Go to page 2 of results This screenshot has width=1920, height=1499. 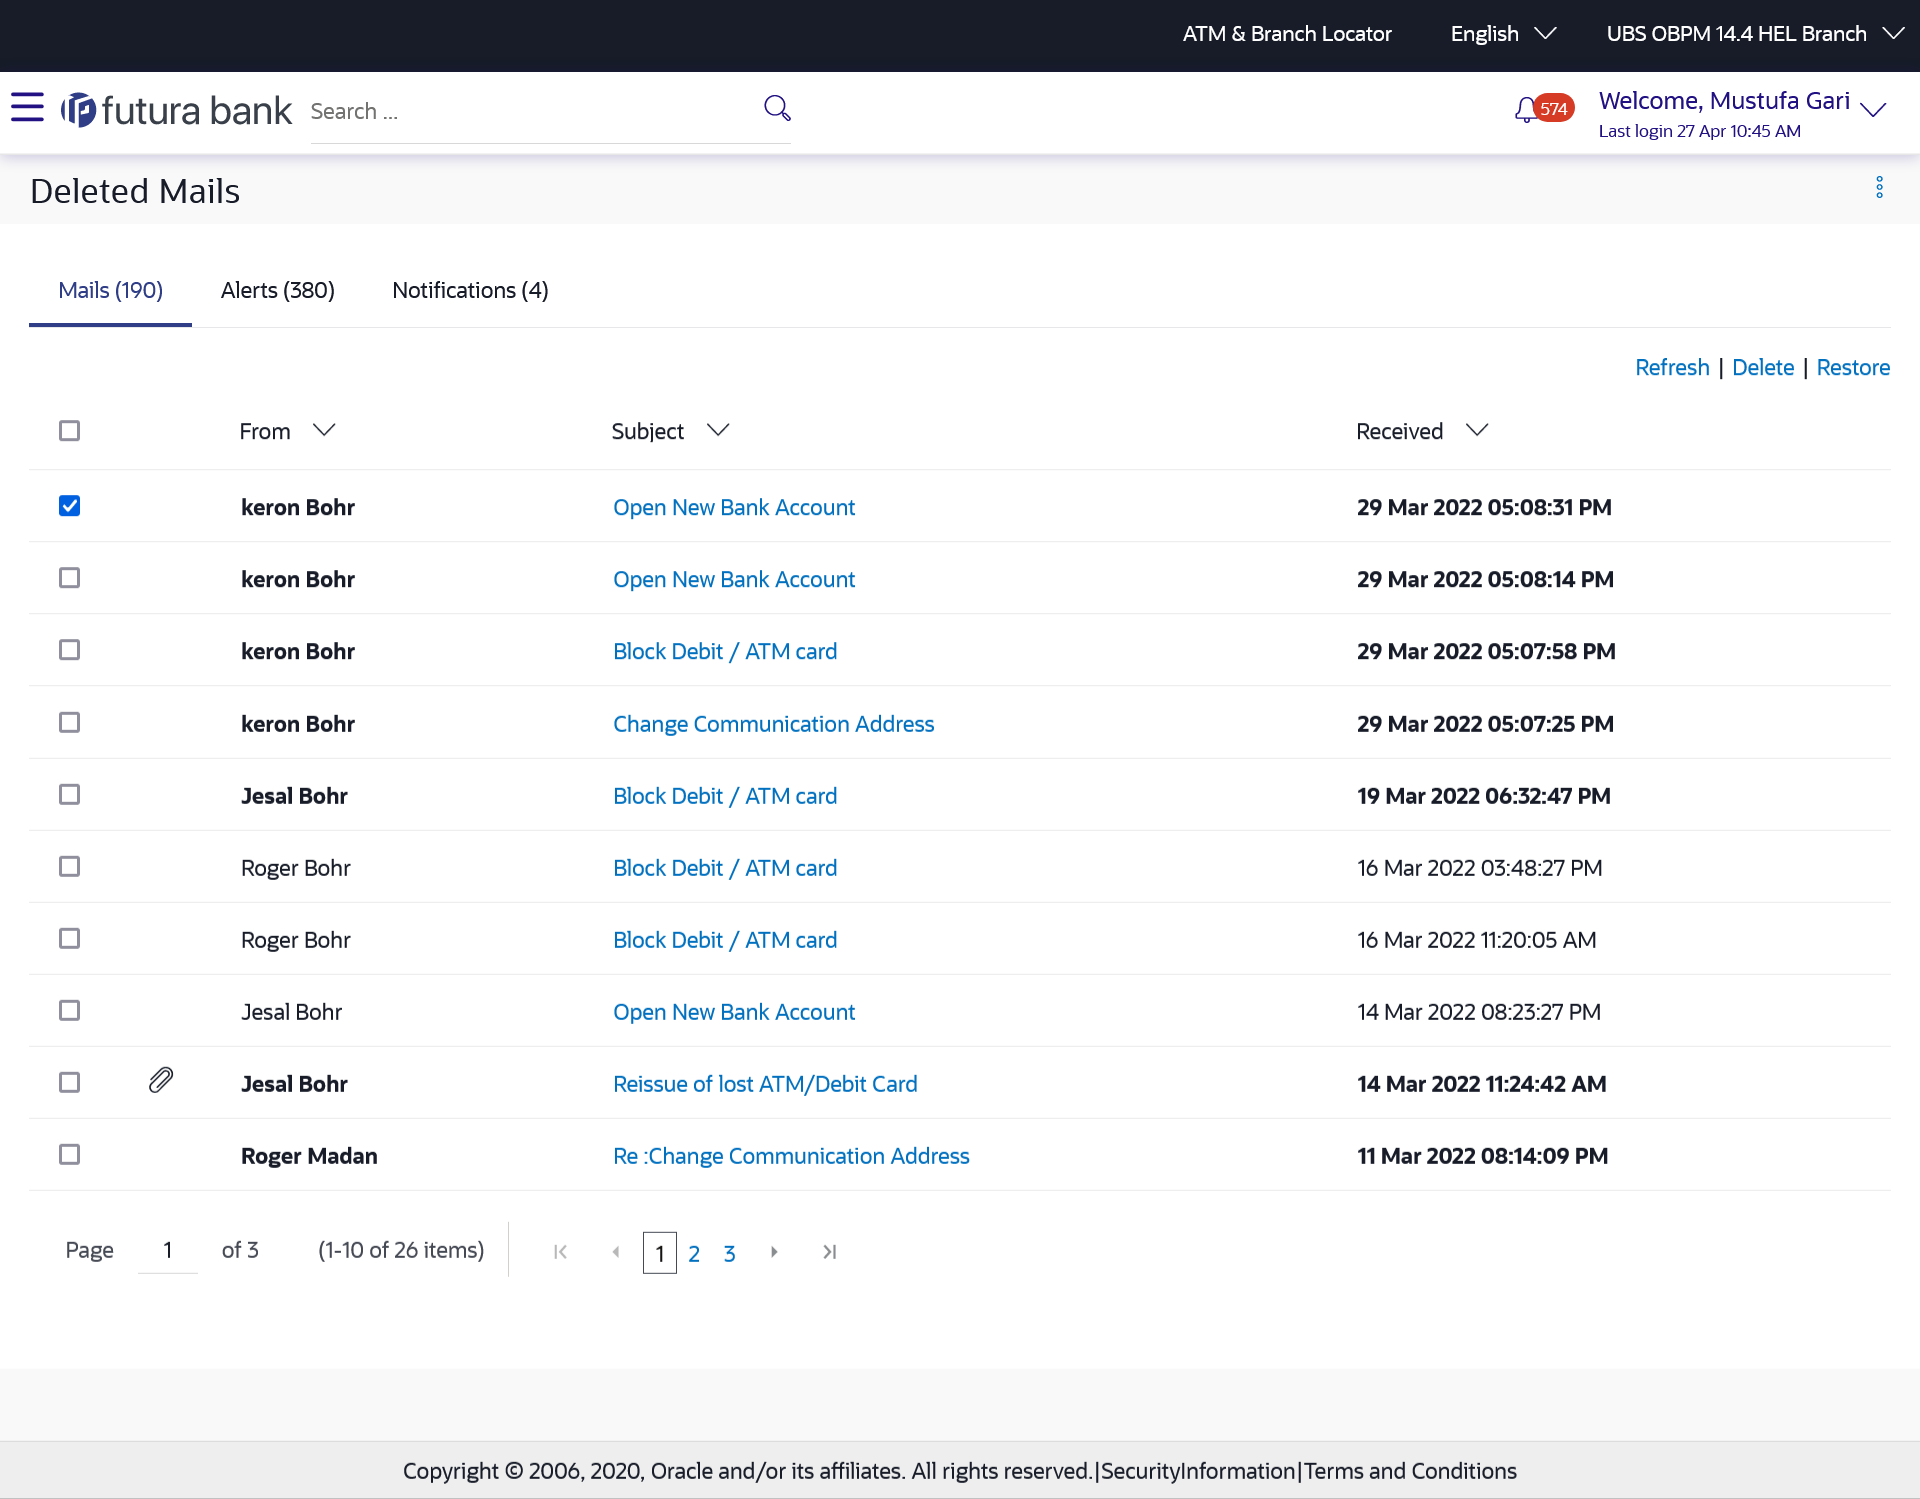click(694, 1254)
